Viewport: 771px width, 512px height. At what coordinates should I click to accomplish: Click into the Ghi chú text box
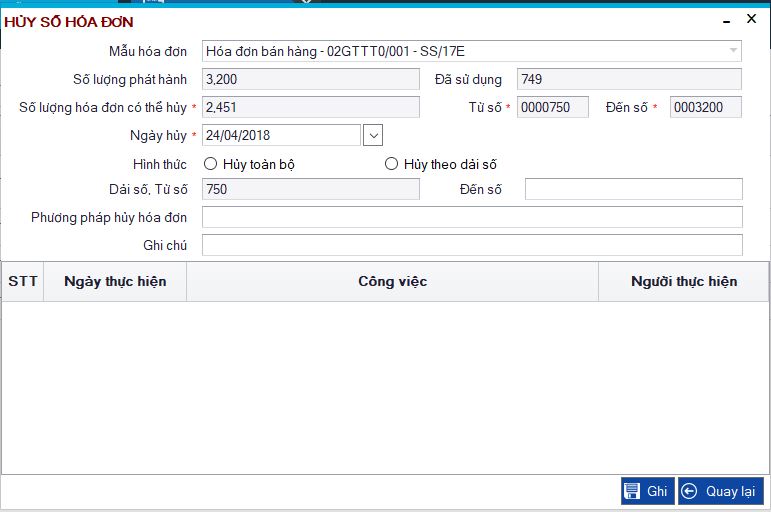[x=471, y=245]
